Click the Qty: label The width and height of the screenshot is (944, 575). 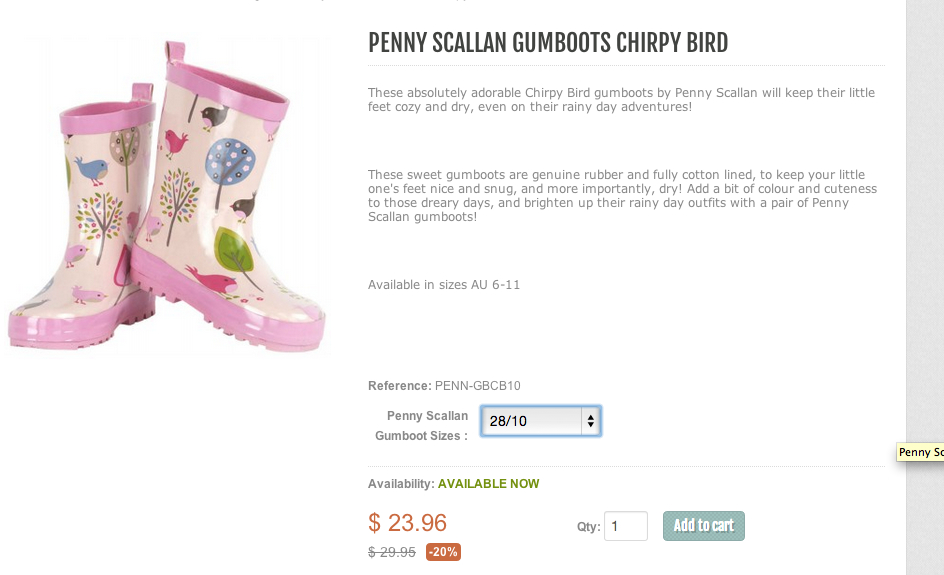point(588,527)
